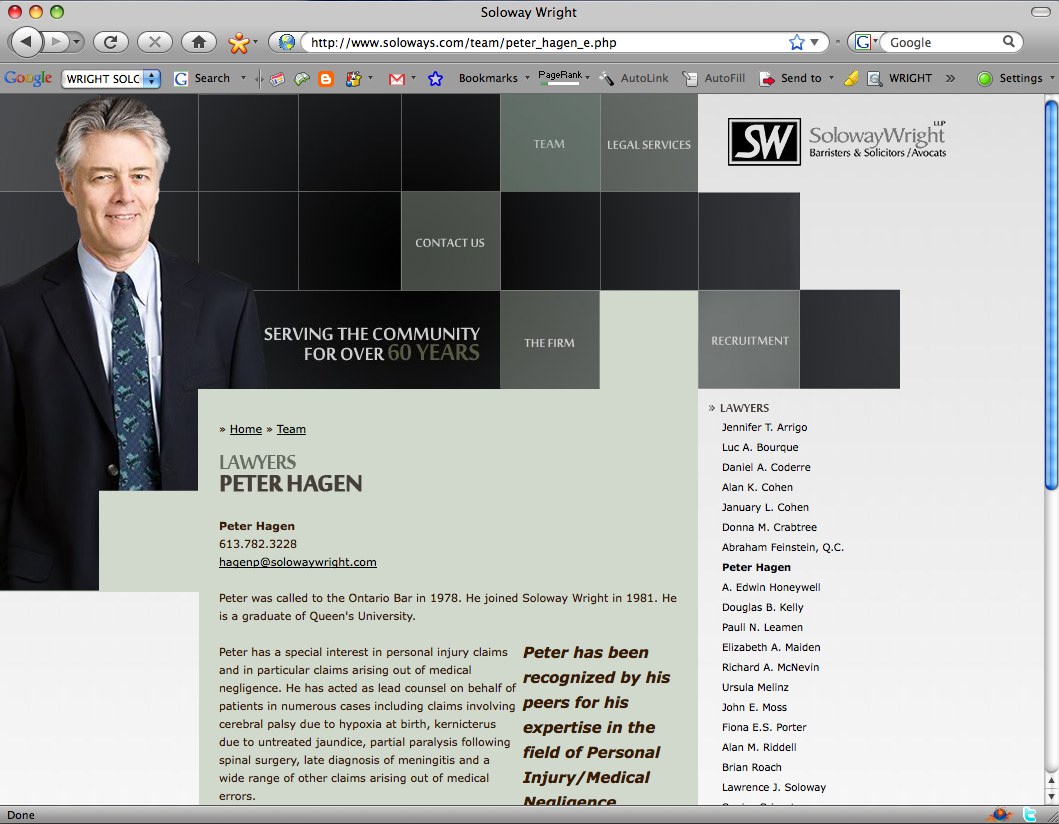Click the Google logo on Google Toolbar
Image resolution: width=1059 pixels, height=824 pixels.
click(28, 78)
